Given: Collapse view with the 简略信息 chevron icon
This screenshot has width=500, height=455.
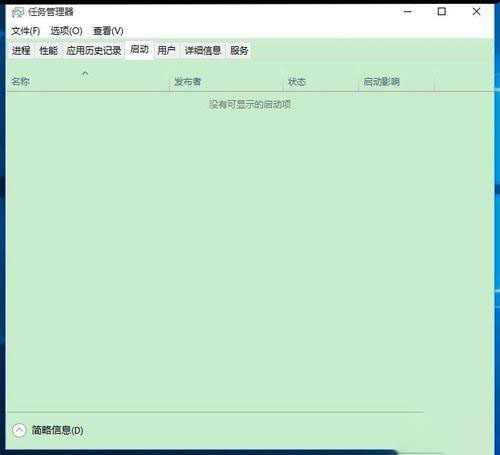Looking at the screenshot, I should tap(19, 430).
